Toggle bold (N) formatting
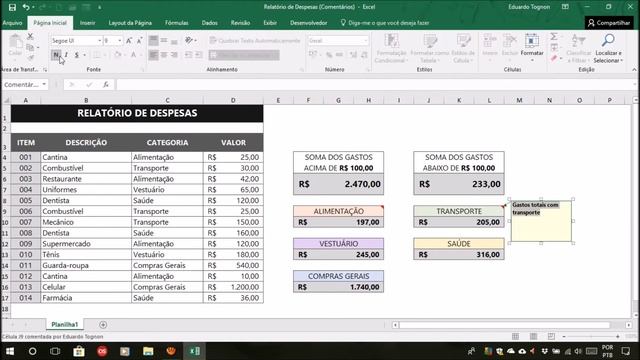Screen dimensions: 640x360 [56, 55]
